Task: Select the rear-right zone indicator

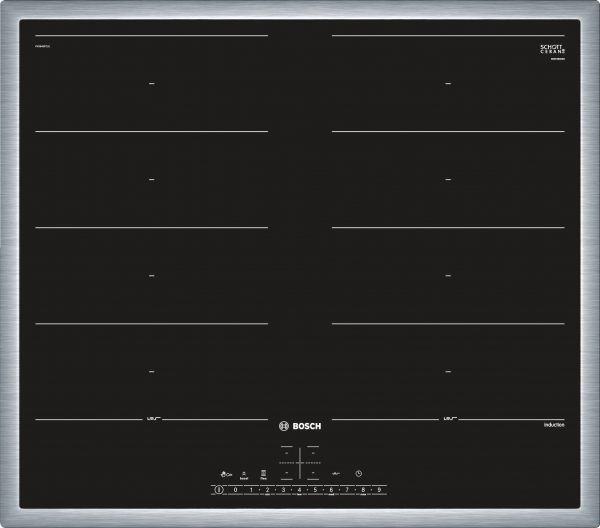Action: pos(313,451)
